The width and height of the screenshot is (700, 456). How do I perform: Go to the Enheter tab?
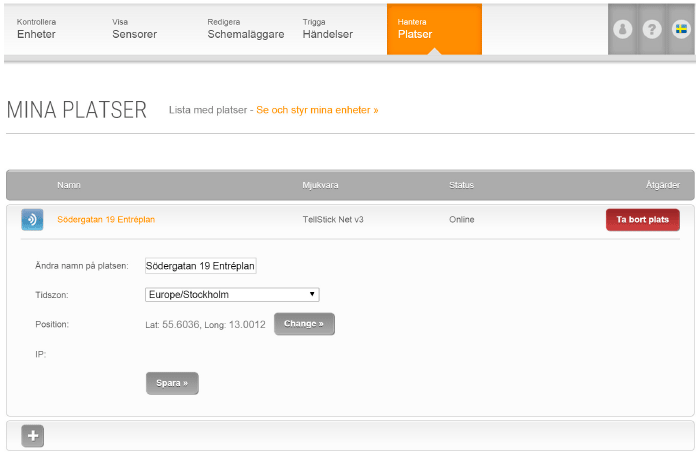pyautogui.click(x=37, y=28)
